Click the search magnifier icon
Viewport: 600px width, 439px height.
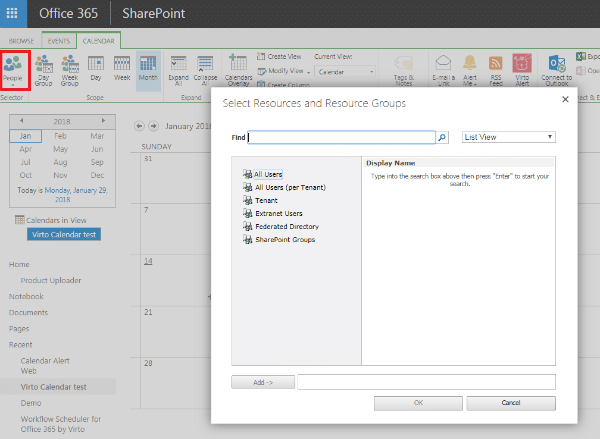[442, 137]
